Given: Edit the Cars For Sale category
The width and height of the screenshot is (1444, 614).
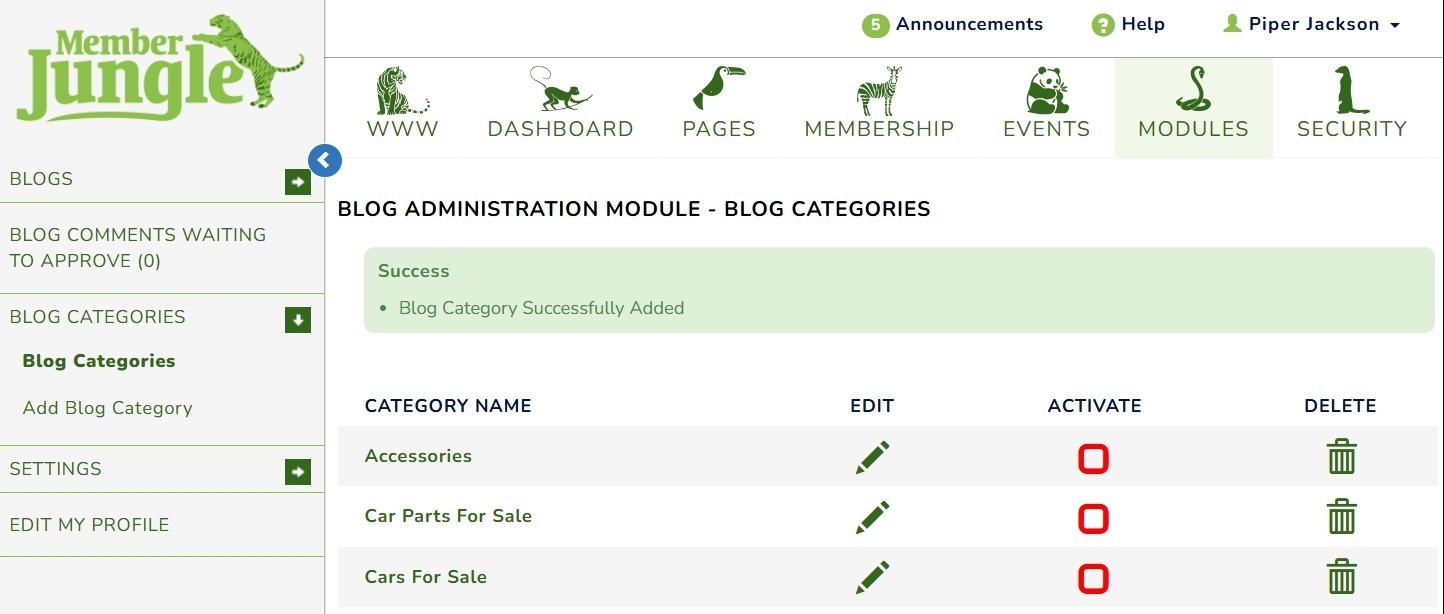Looking at the screenshot, I should (x=872, y=577).
